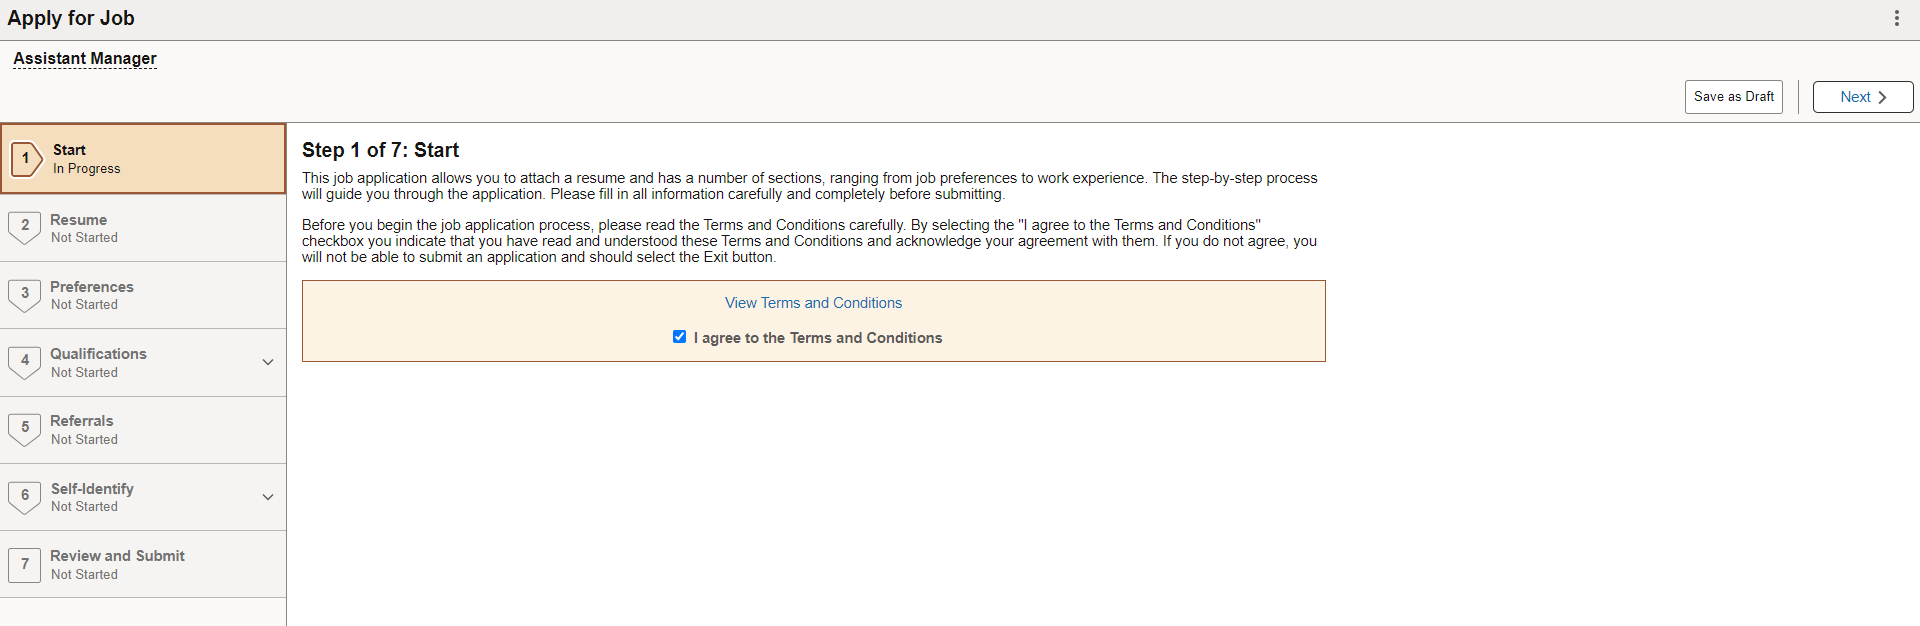Viewport: 1920px width, 626px height.
Task: Click the step 7 Review and Submit icon
Action: pyautogui.click(x=25, y=564)
